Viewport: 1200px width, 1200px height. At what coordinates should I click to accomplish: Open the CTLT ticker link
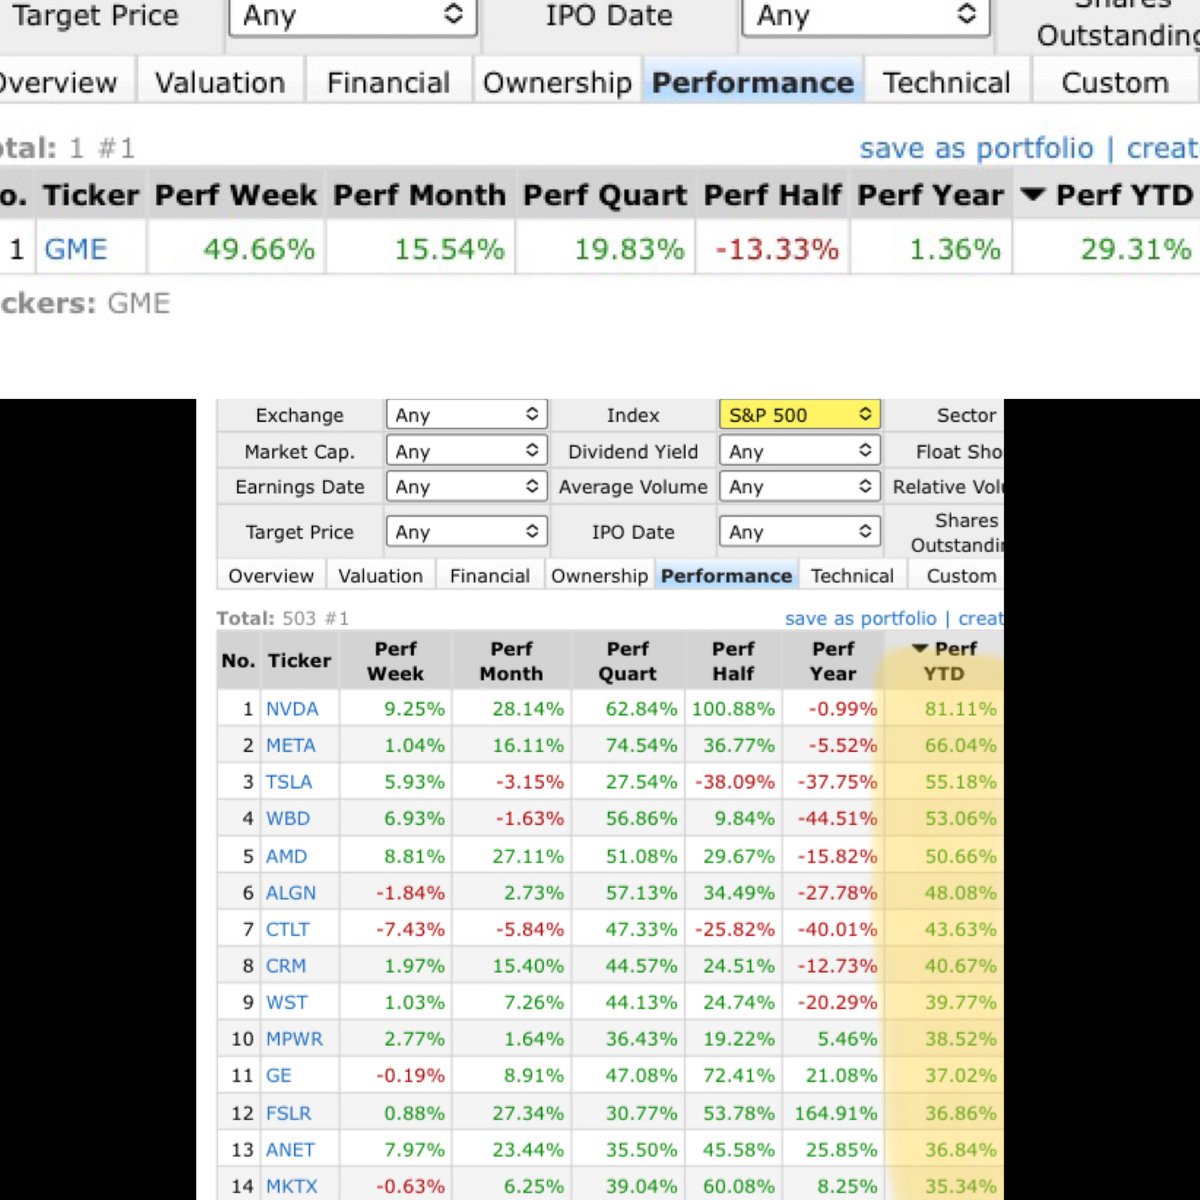coord(288,929)
